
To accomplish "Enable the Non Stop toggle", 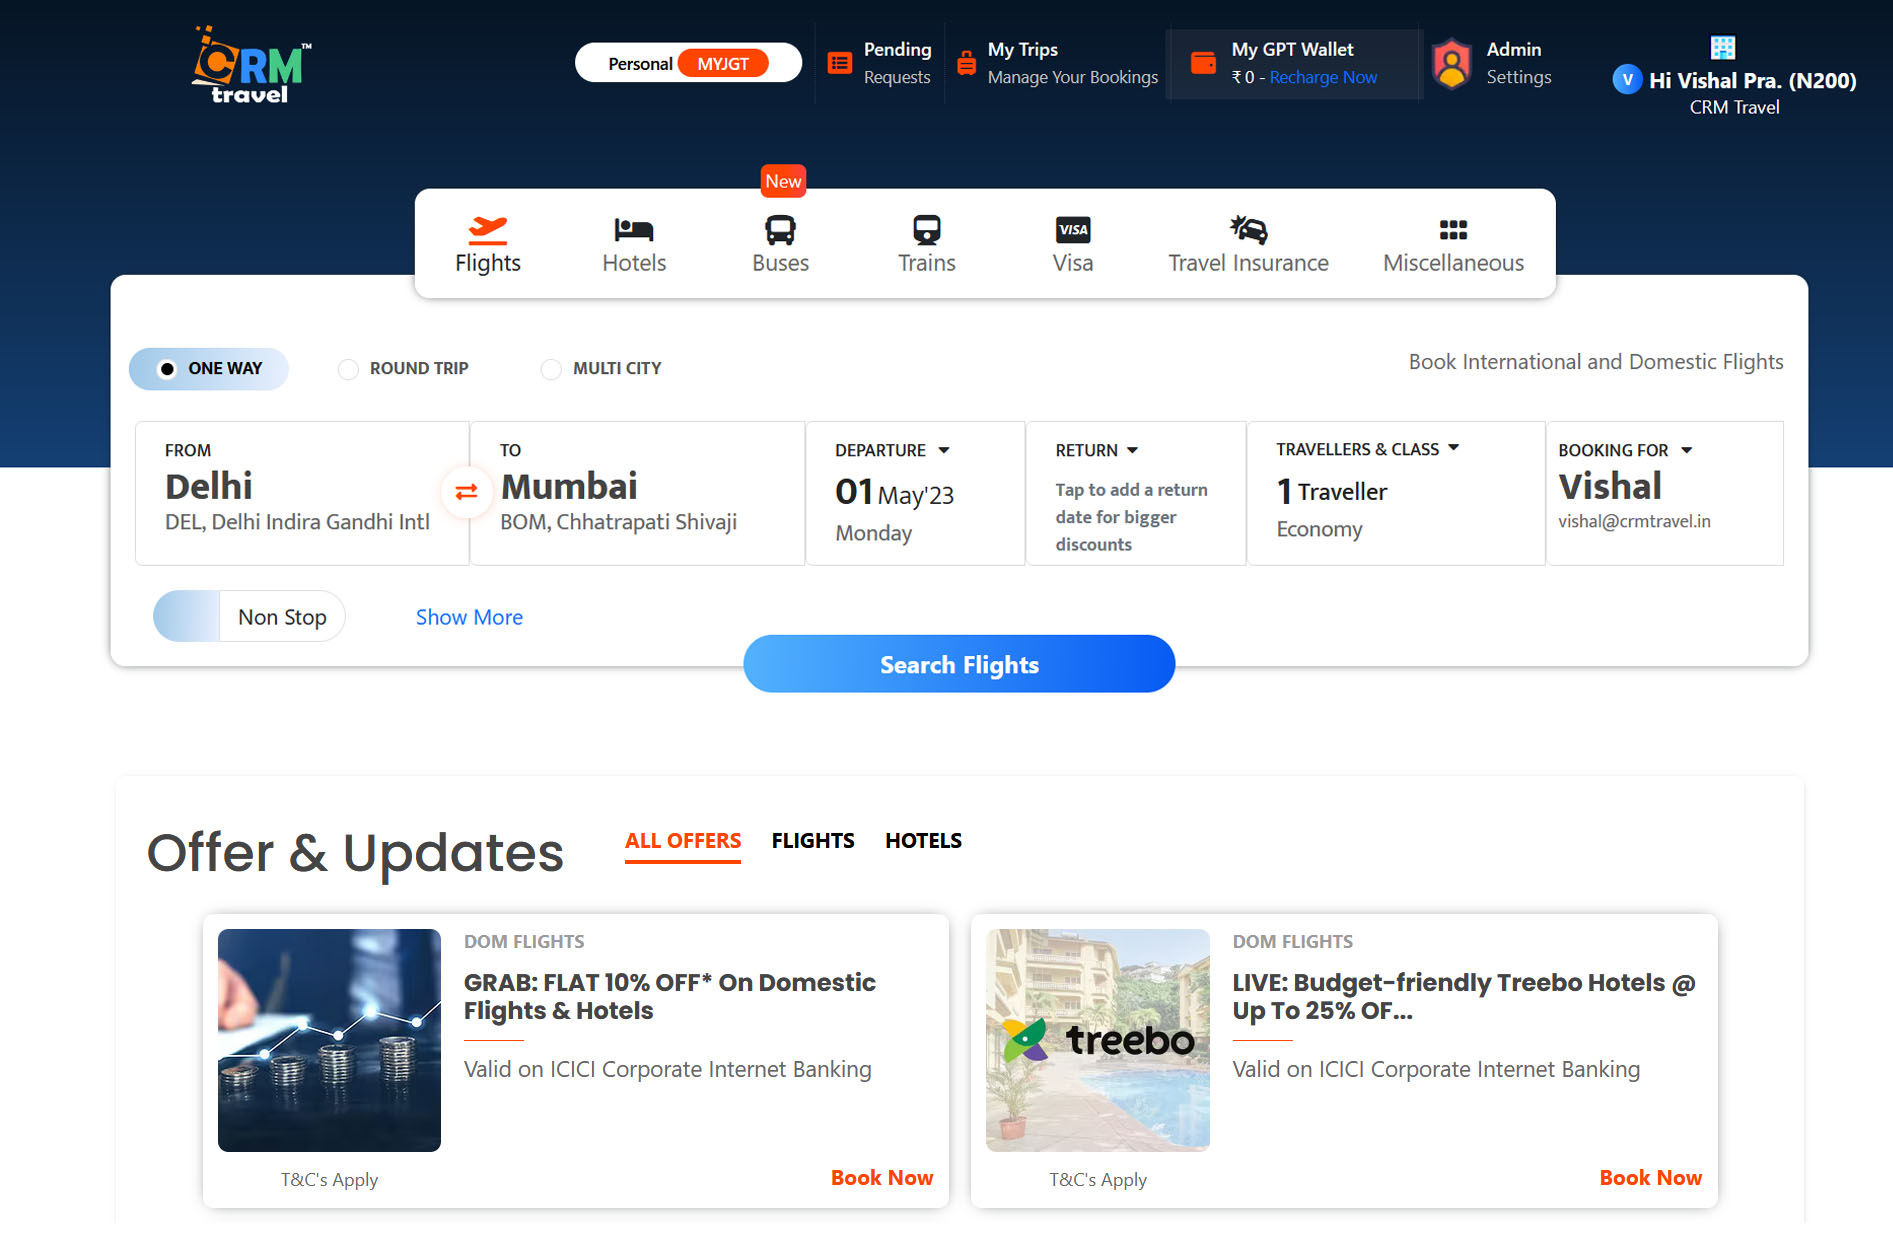I will (x=187, y=616).
